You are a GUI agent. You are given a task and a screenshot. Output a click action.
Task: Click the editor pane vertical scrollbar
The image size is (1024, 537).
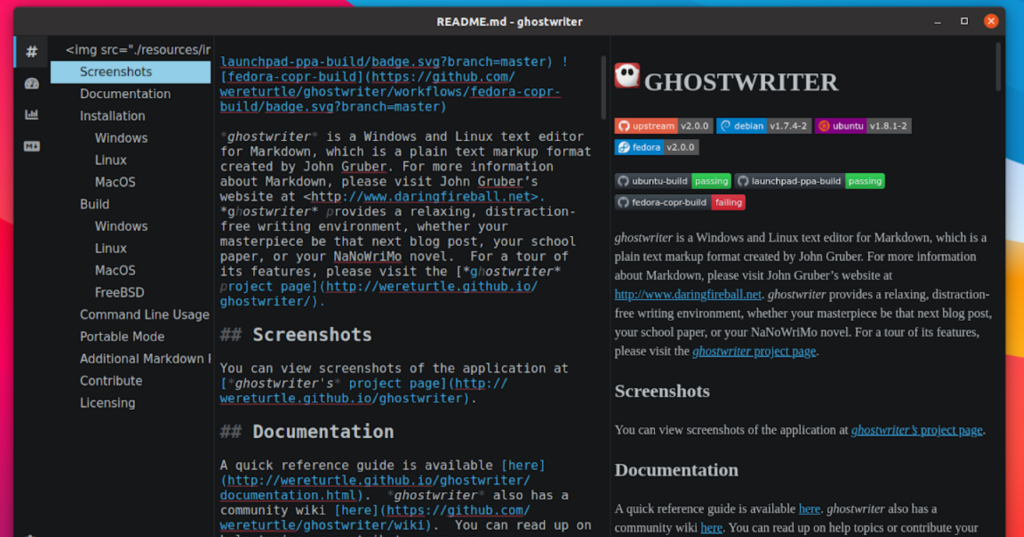pos(603,88)
